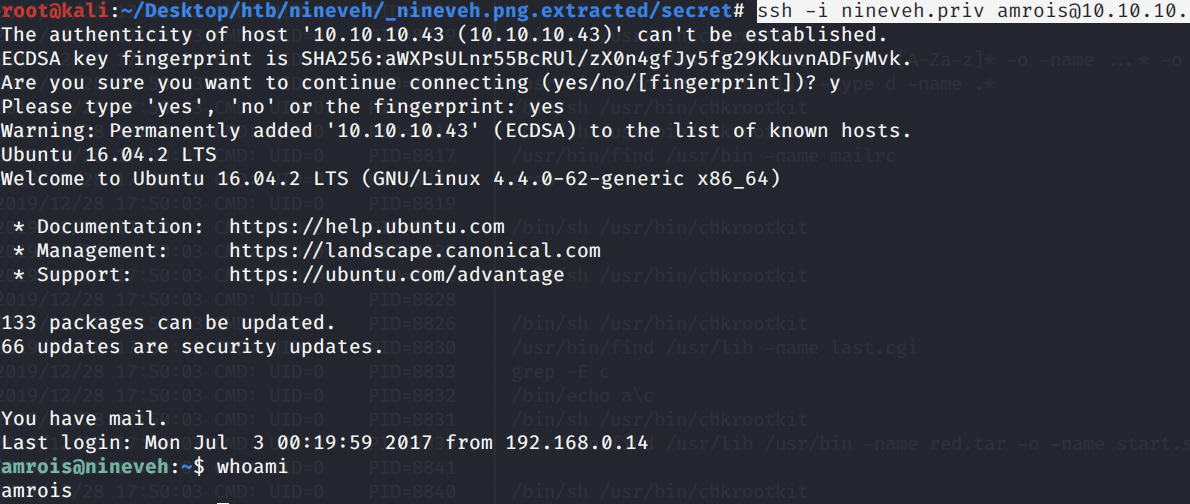Click the root@kali prompt label
Image resolution: width=1190 pixels, height=504 pixels.
54,11
